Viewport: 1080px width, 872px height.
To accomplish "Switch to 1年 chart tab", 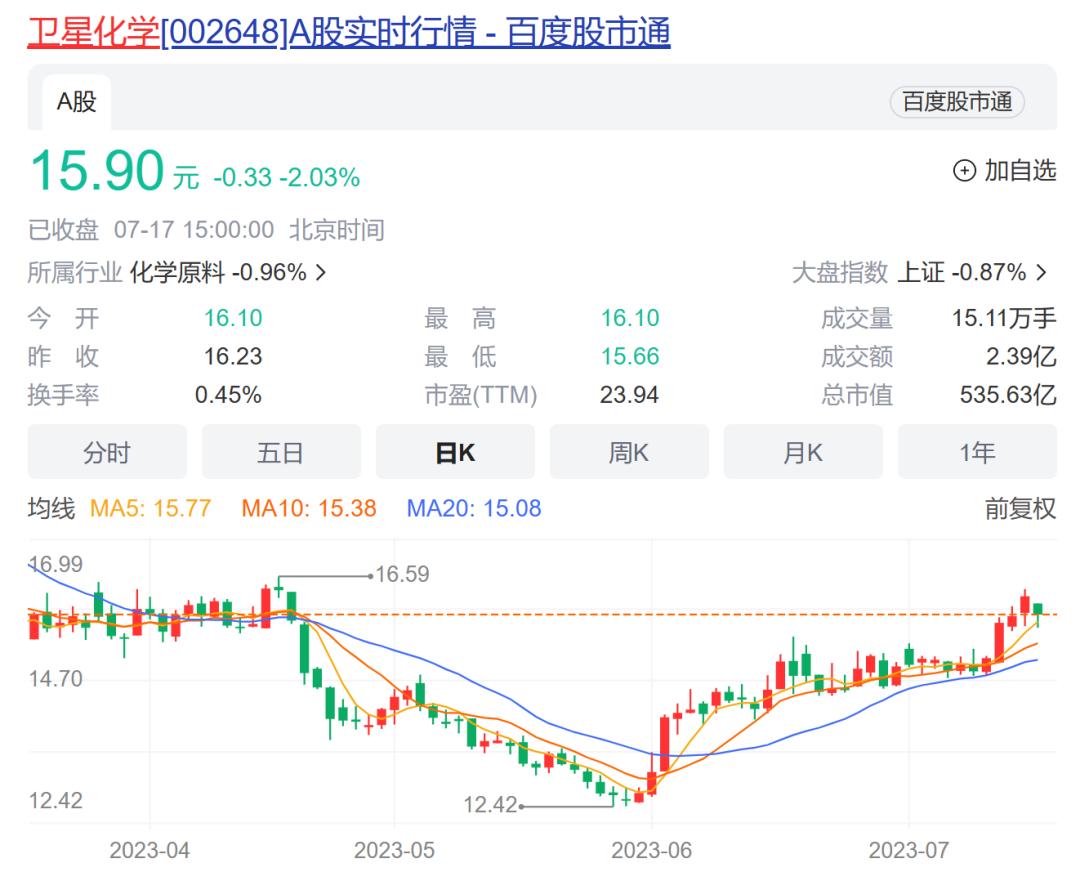I will pos(977,452).
